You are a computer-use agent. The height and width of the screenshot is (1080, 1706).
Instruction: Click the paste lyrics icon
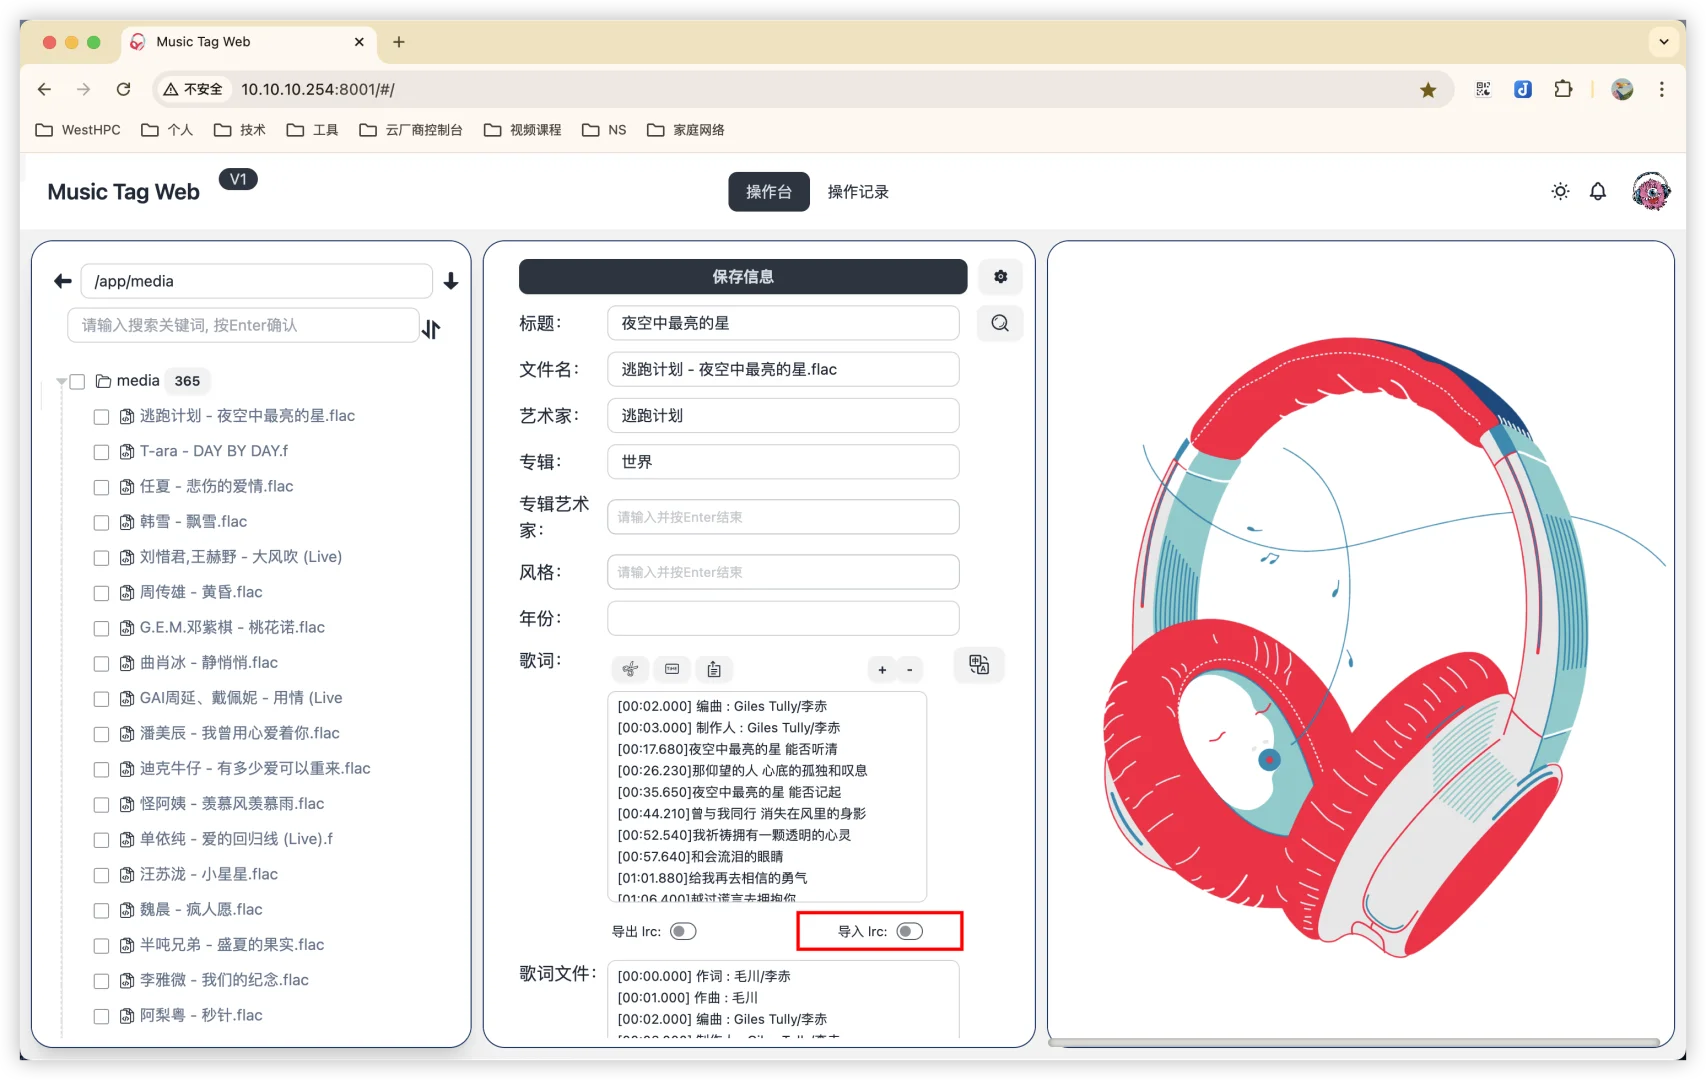(x=713, y=669)
